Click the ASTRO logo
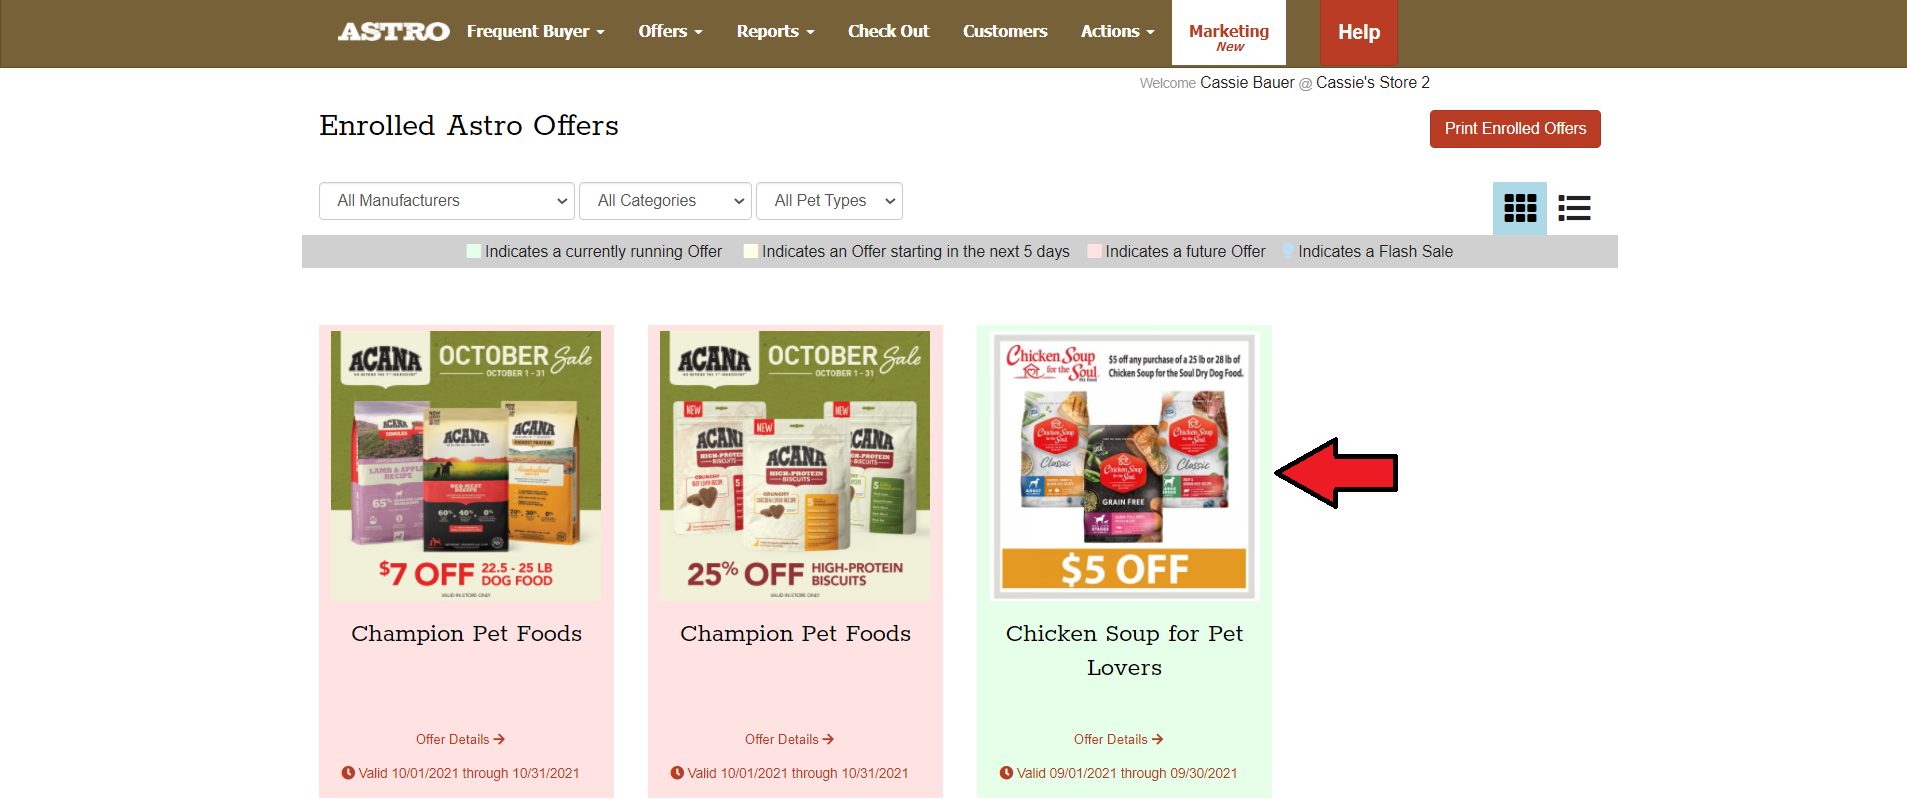The image size is (1907, 812). point(393,32)
